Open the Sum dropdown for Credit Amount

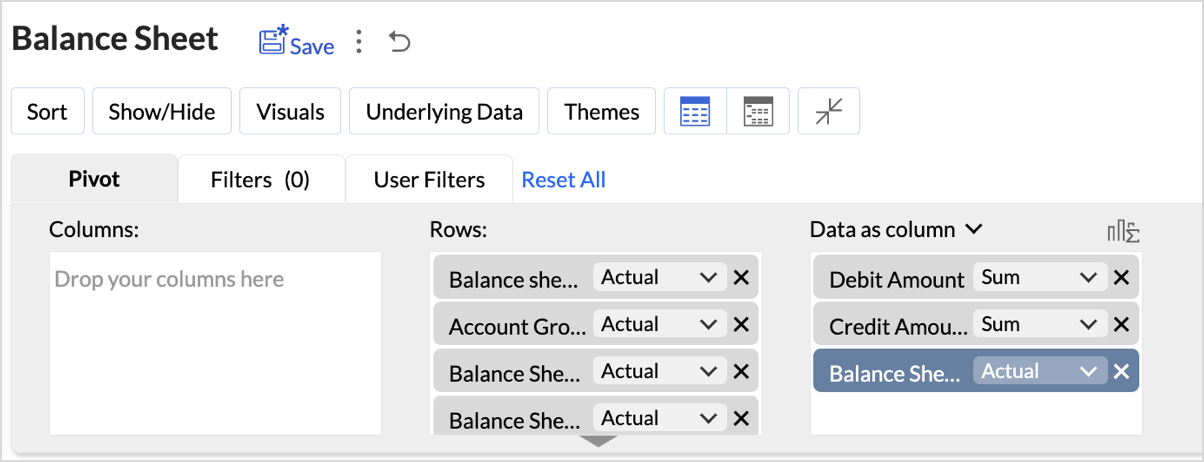1040,324
